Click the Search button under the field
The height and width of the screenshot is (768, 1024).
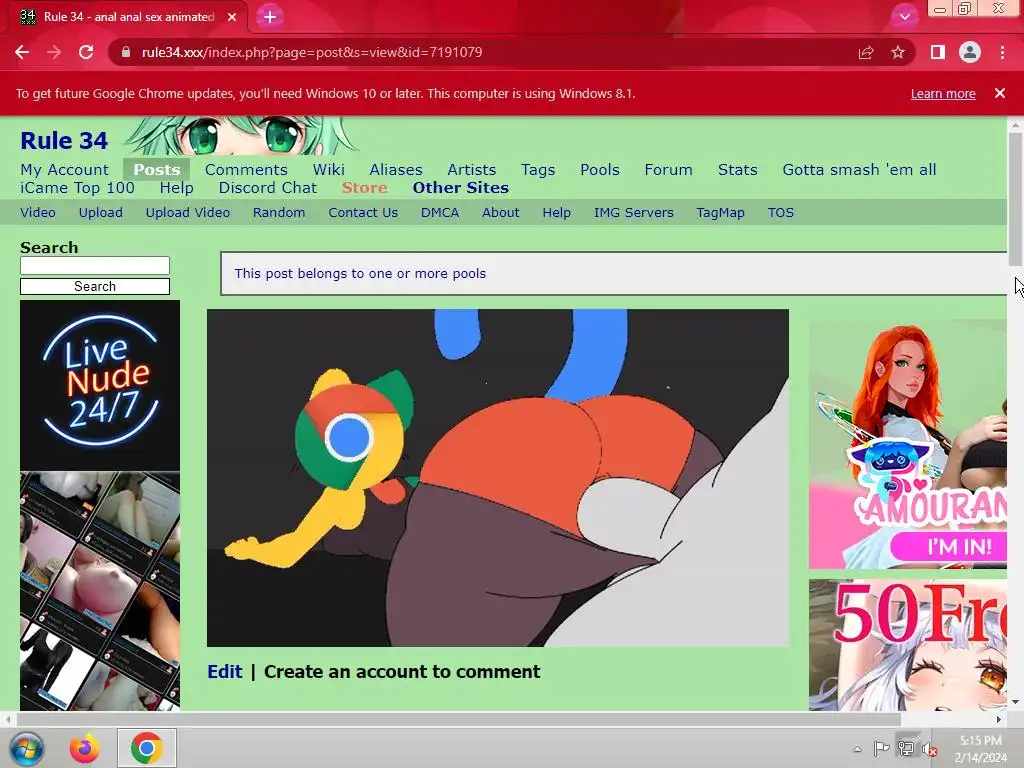95,287
